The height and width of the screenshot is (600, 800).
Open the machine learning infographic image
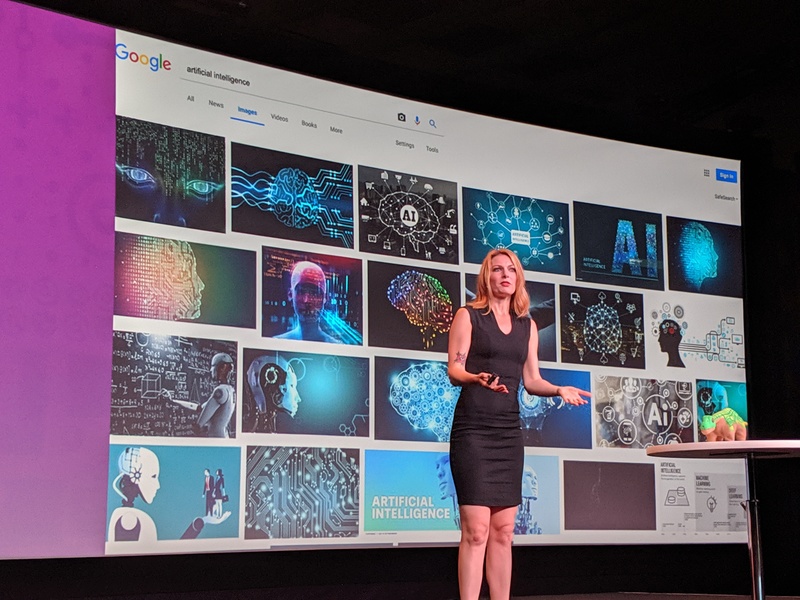click(x=703, y=497)
